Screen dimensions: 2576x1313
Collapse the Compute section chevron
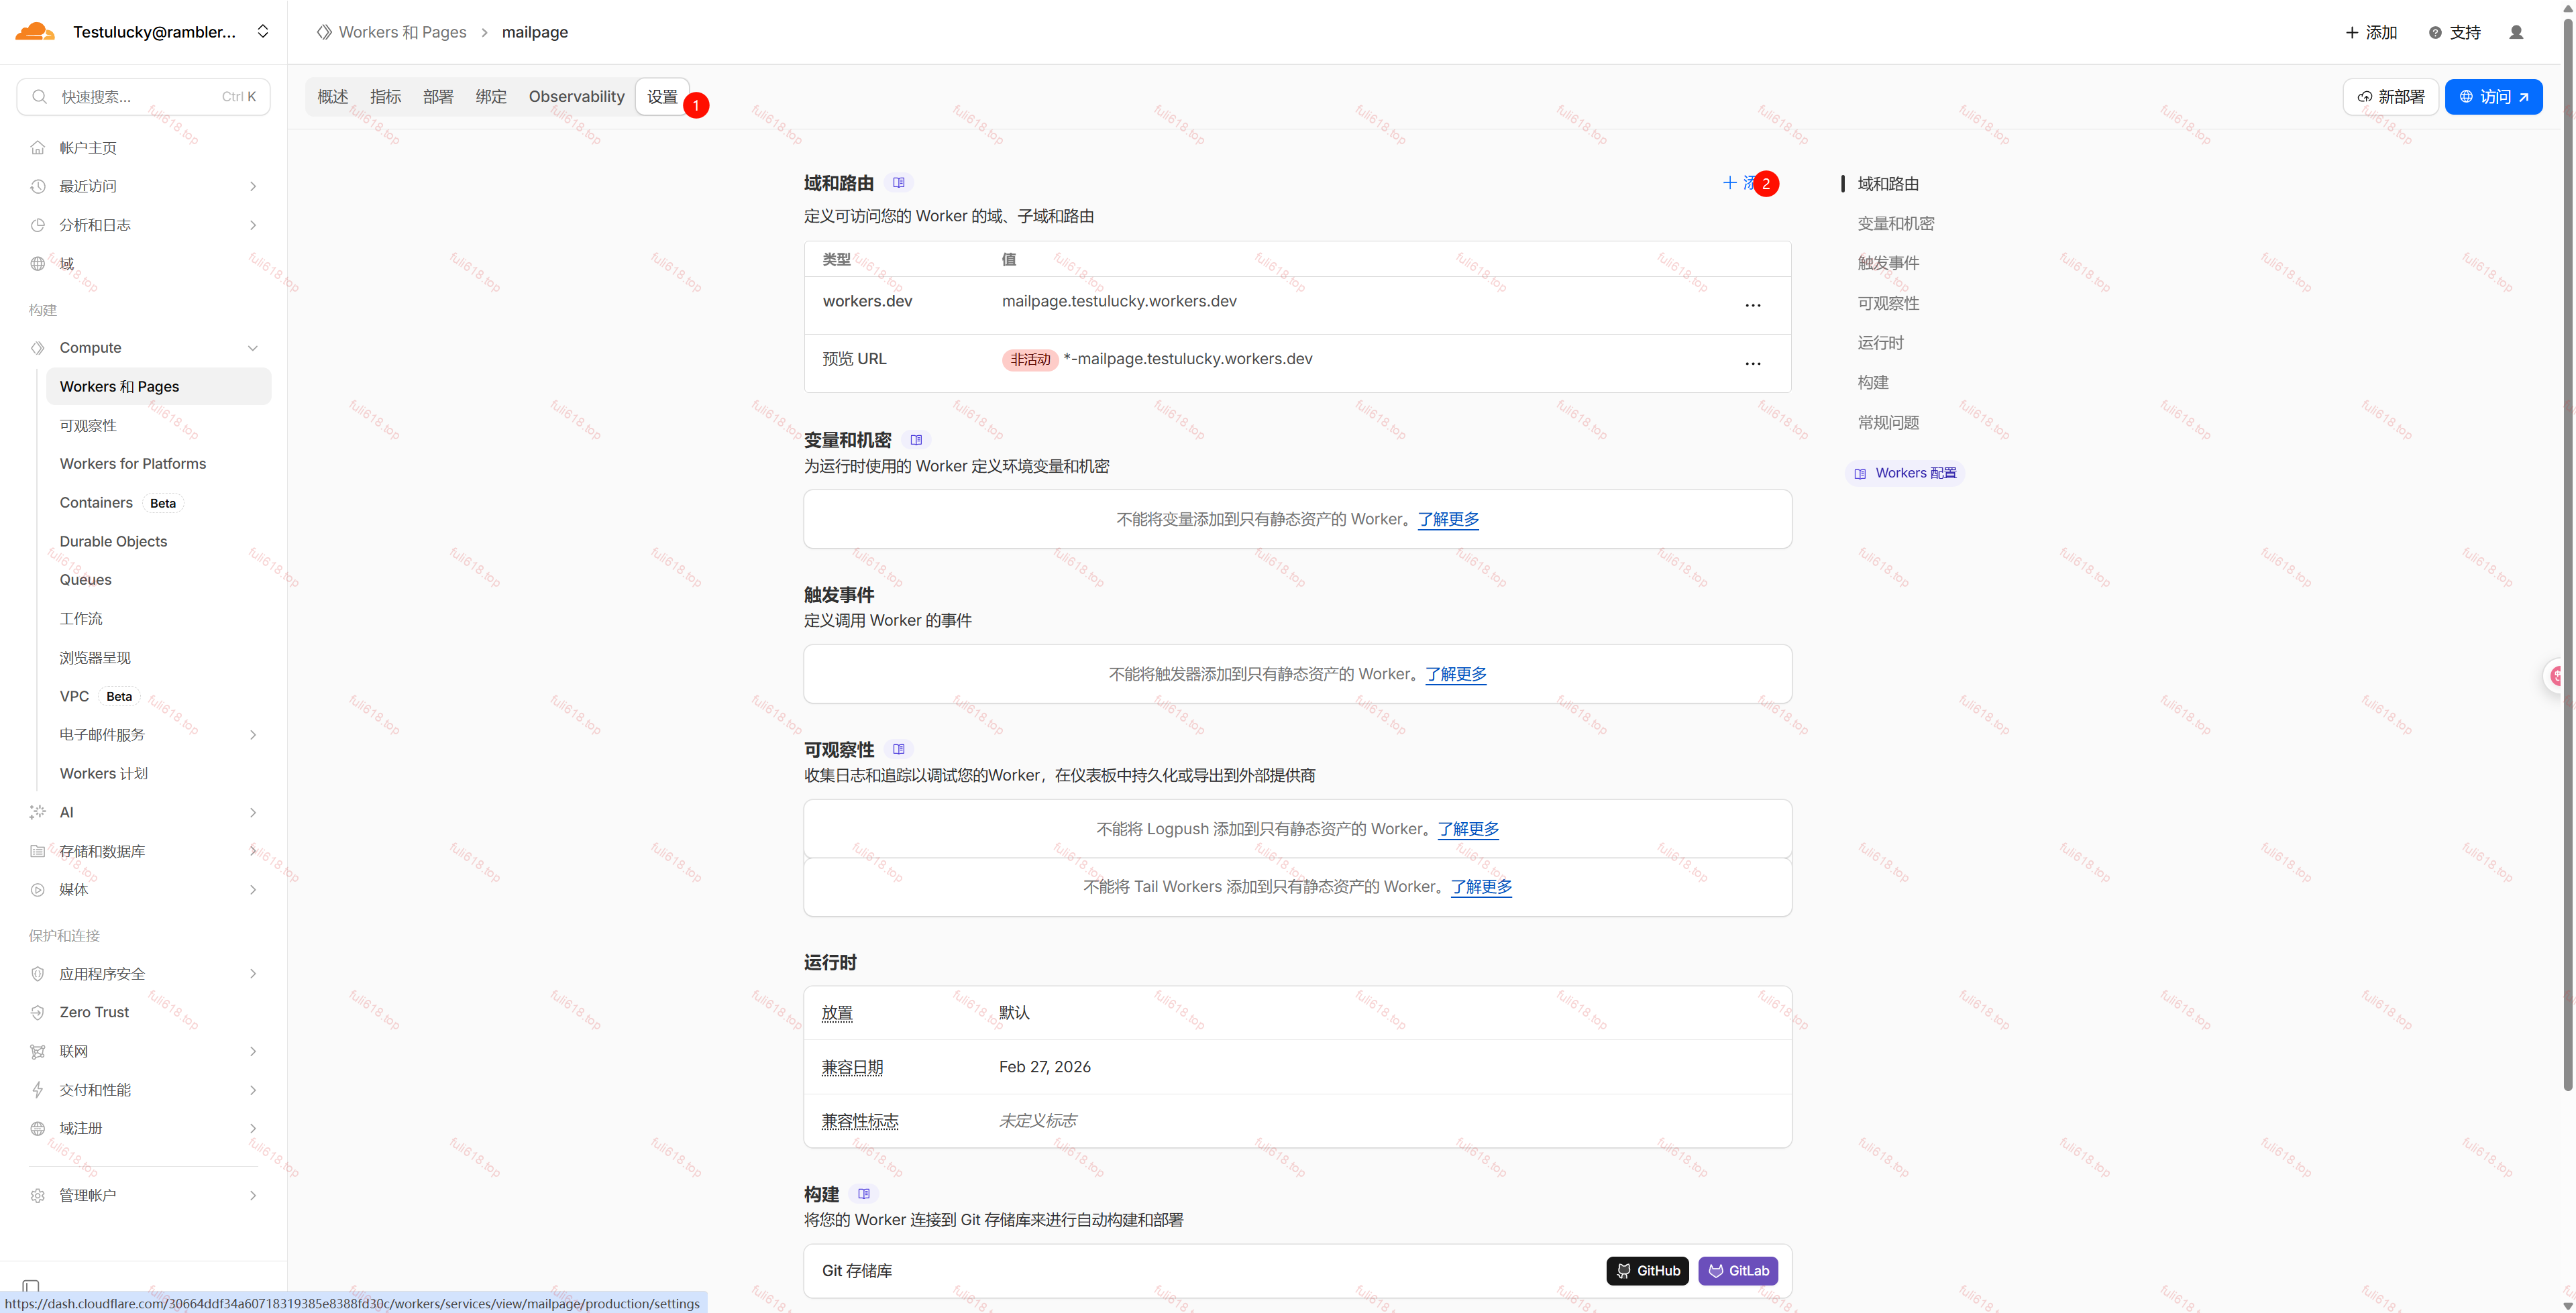coord(253,348)
